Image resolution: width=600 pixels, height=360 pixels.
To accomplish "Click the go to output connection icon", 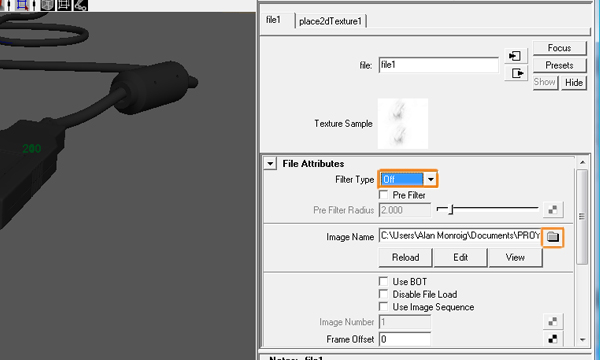I will pyautogui.click(x=515, y=73).
